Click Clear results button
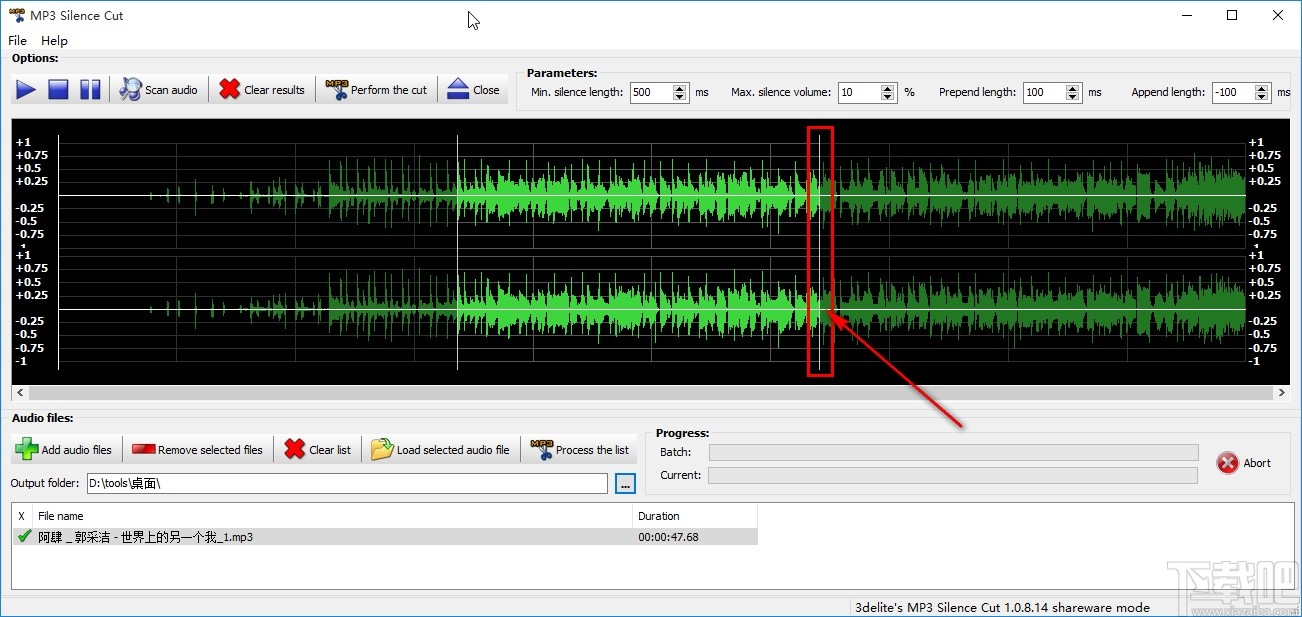This screenshot has height=617, width=1302. pyautogui.click(x=262, y=90)
